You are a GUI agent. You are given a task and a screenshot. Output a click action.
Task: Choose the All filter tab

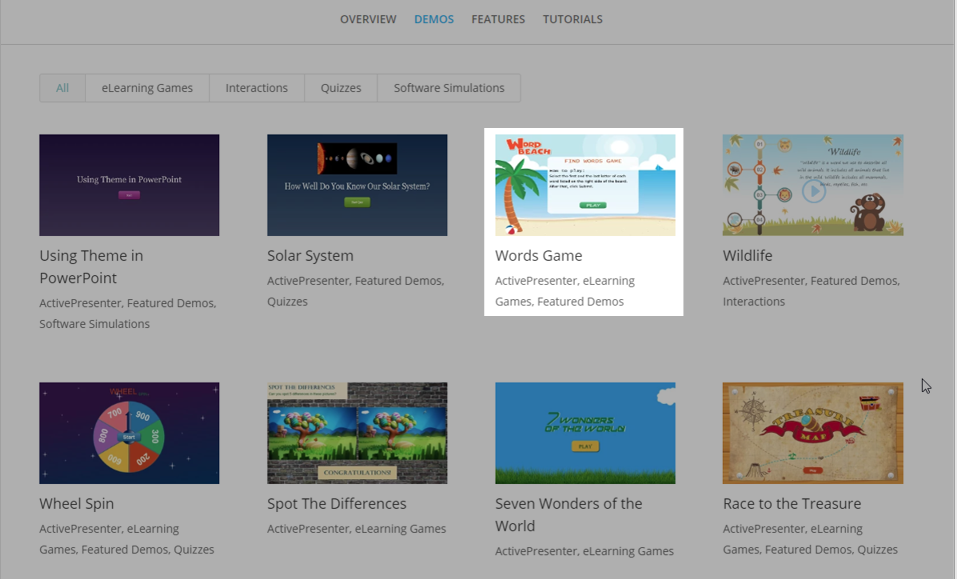(x=62, y=88)
